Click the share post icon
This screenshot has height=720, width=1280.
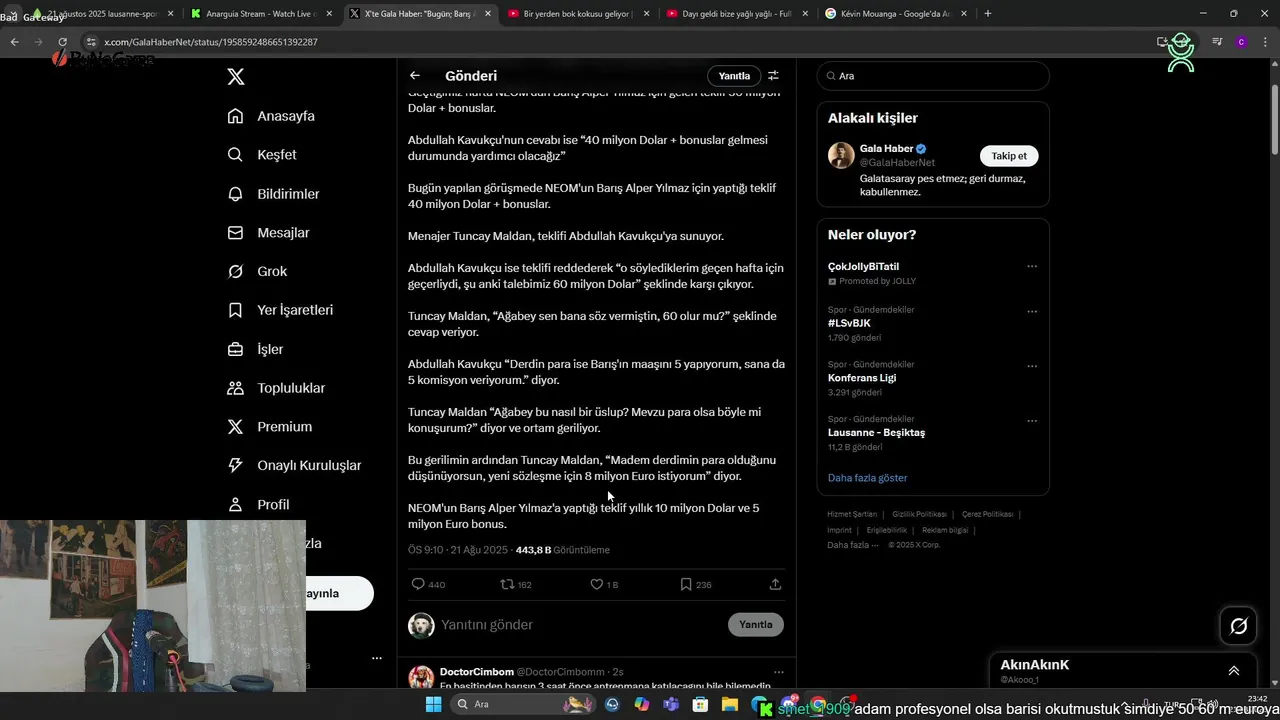(x=775, y=584)
